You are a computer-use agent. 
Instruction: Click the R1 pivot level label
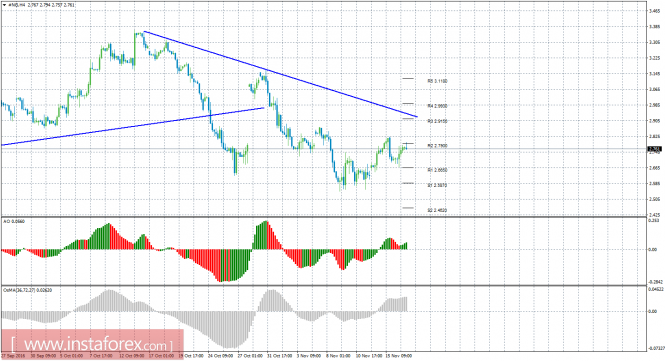pos(437,170)
